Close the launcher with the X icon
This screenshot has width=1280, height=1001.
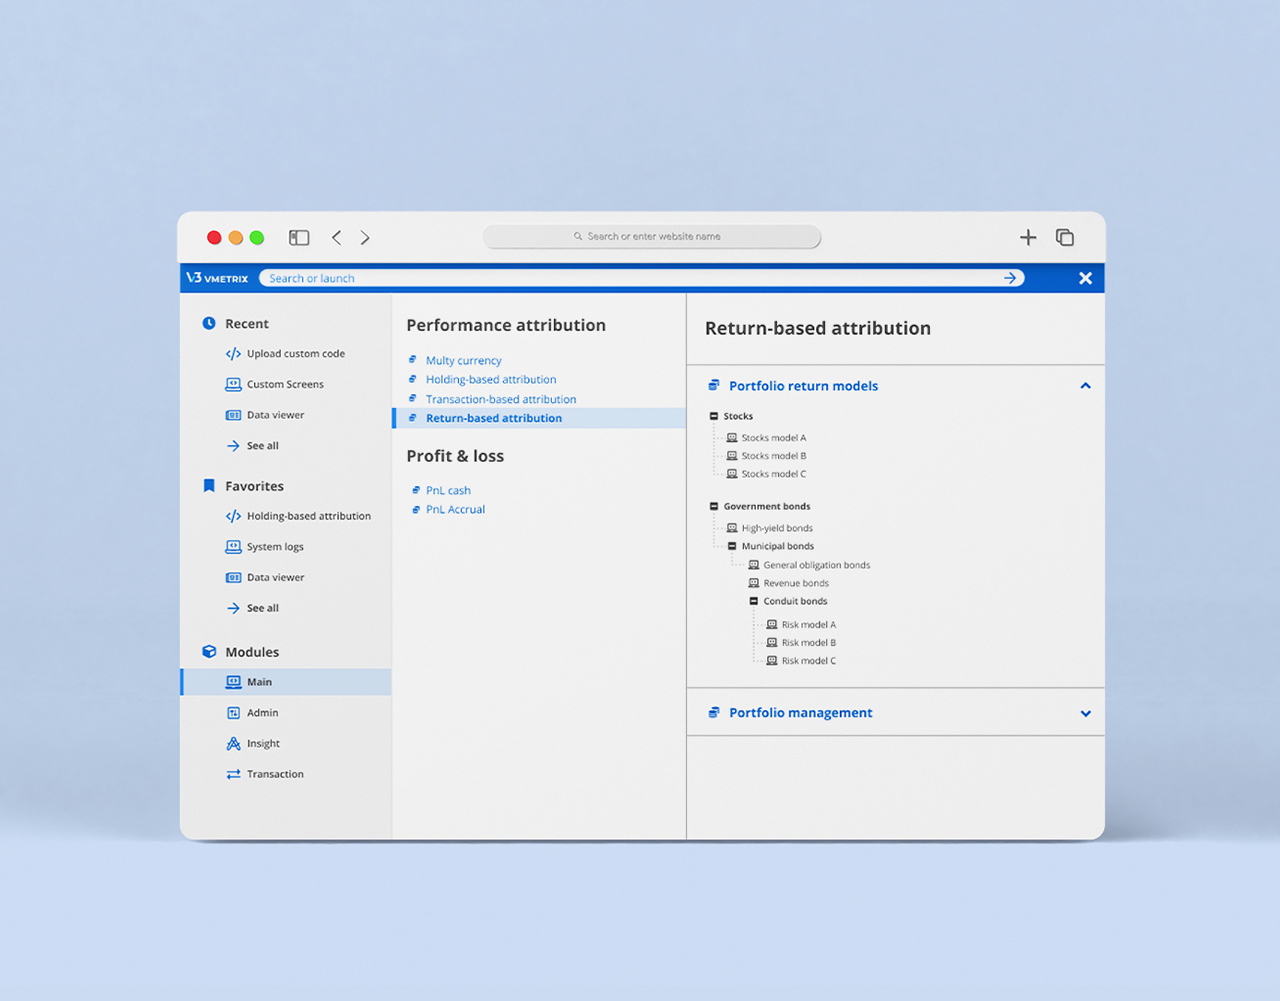(x=1085, y=278)
